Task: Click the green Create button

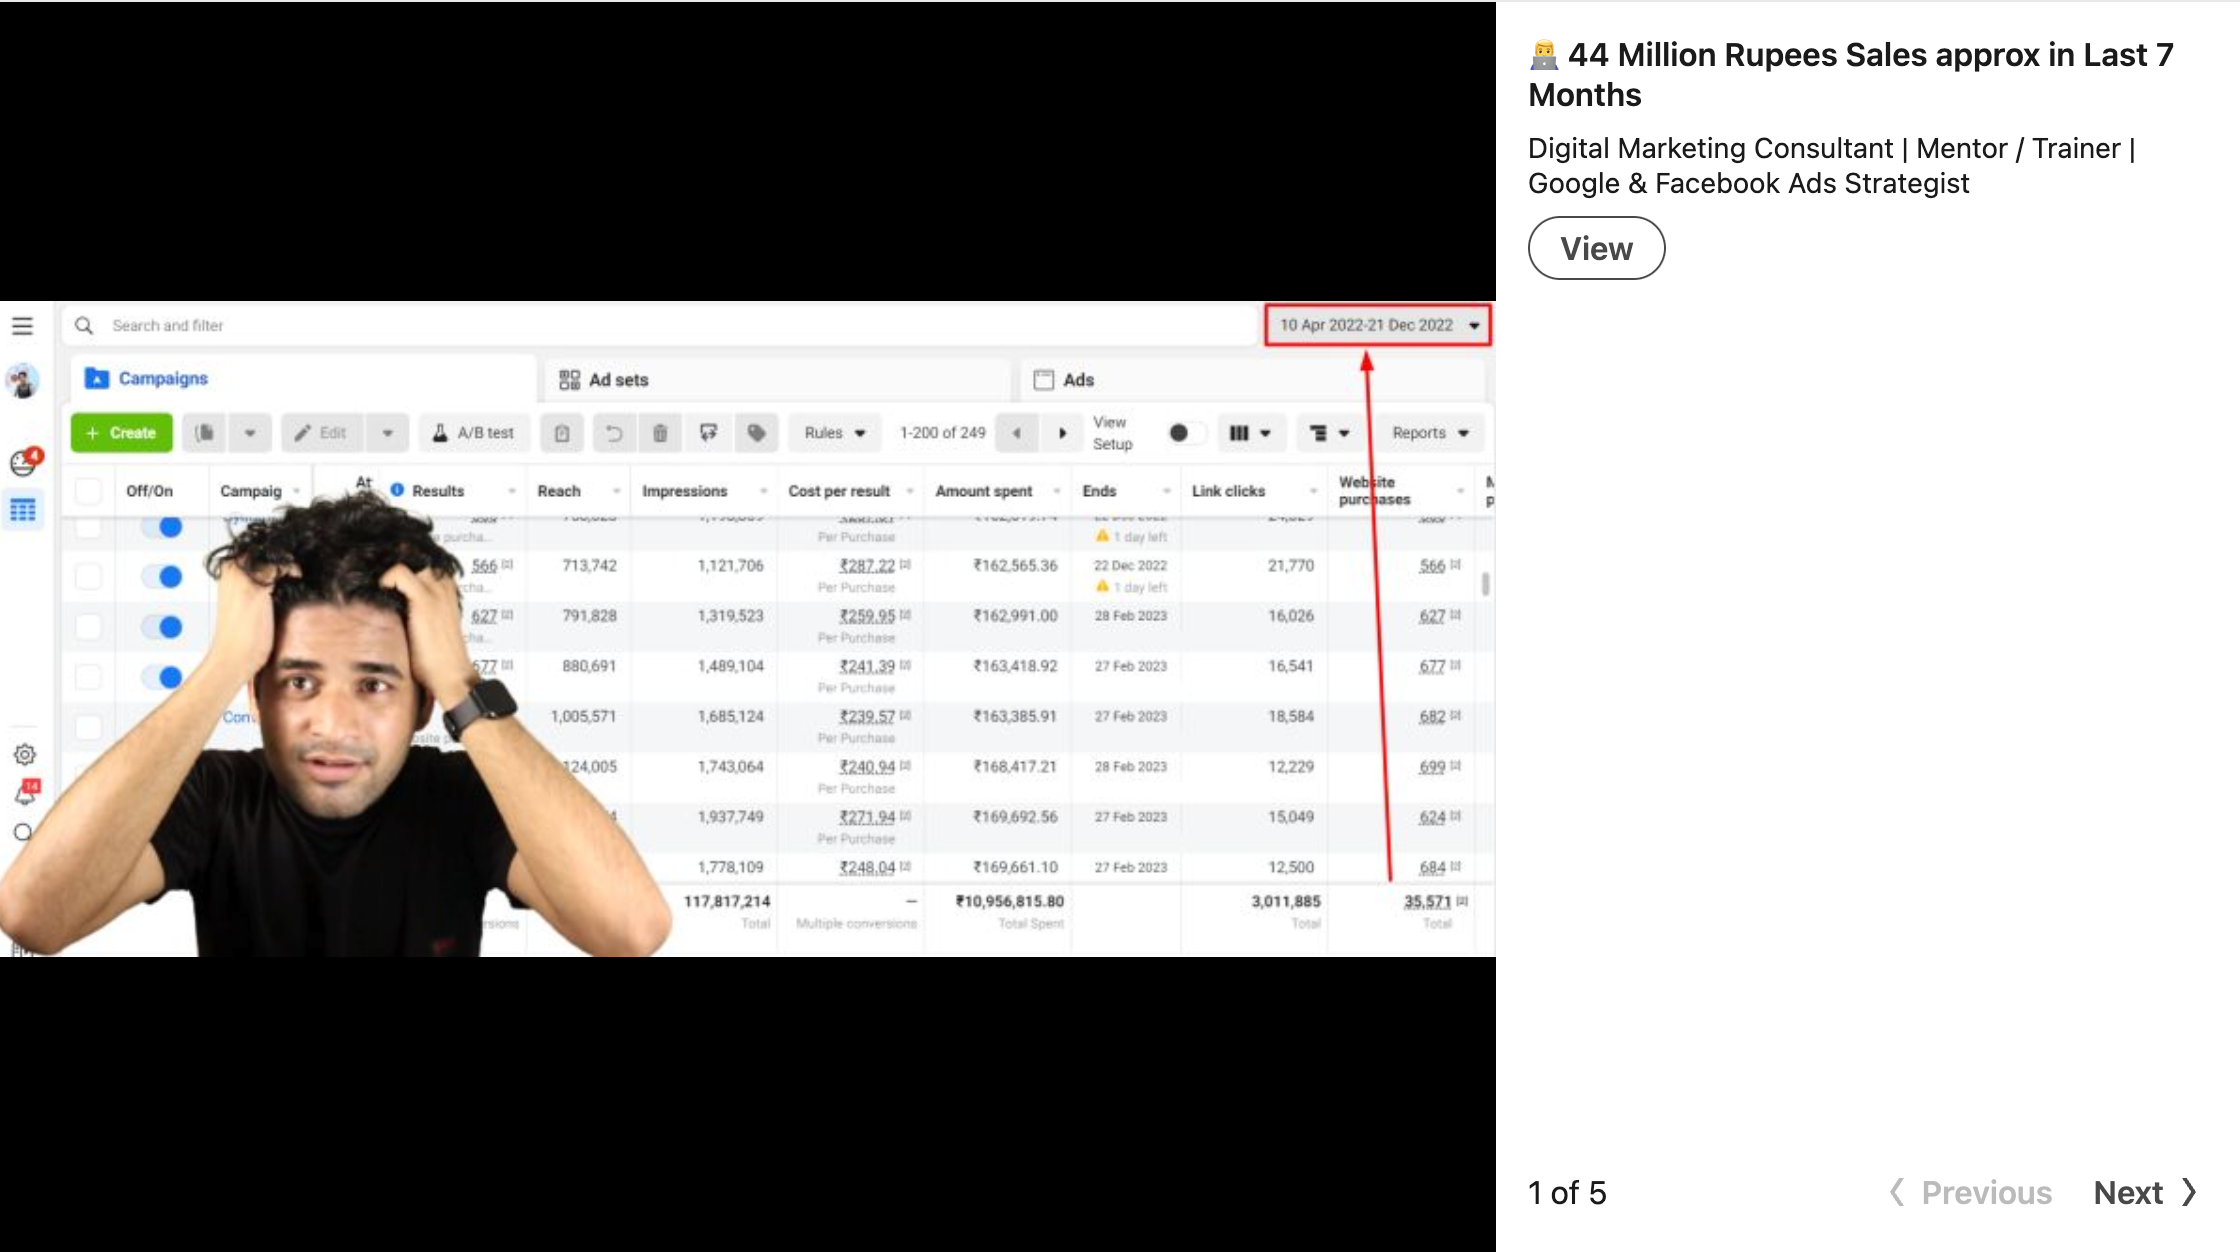Action: (121, 433)
